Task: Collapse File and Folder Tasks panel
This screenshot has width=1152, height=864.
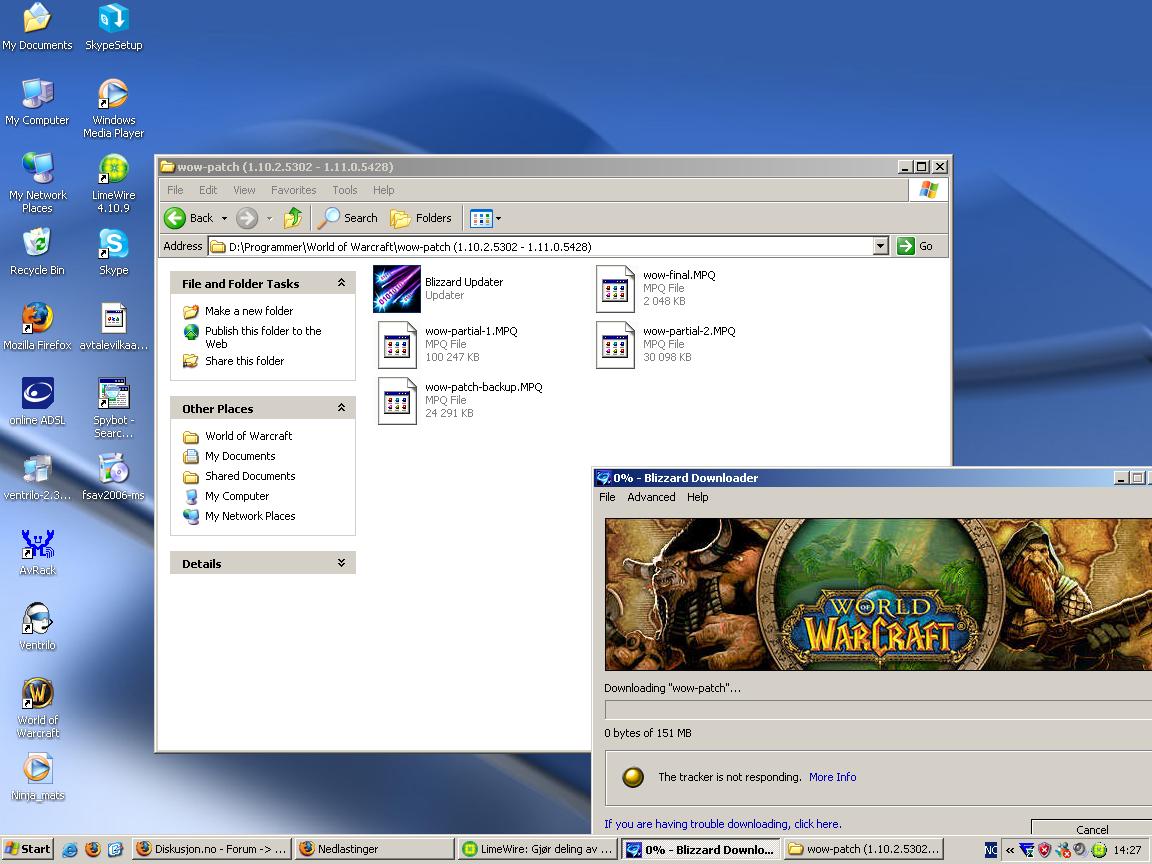Action: click(x=341, y=283)
